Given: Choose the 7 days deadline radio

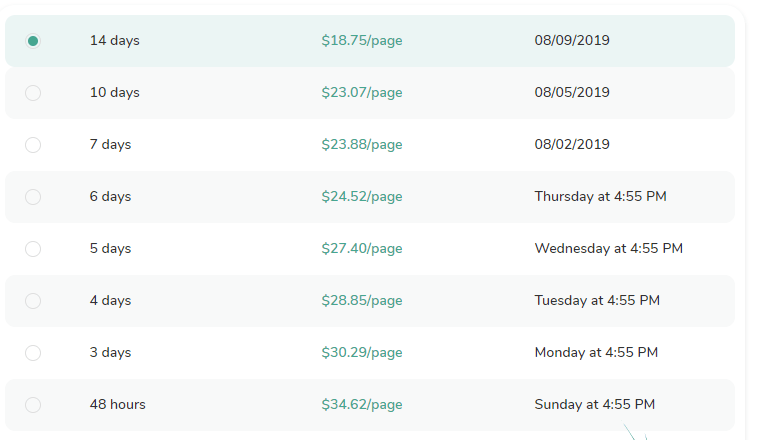Looking at the screenshot, I should pos(33,145).
